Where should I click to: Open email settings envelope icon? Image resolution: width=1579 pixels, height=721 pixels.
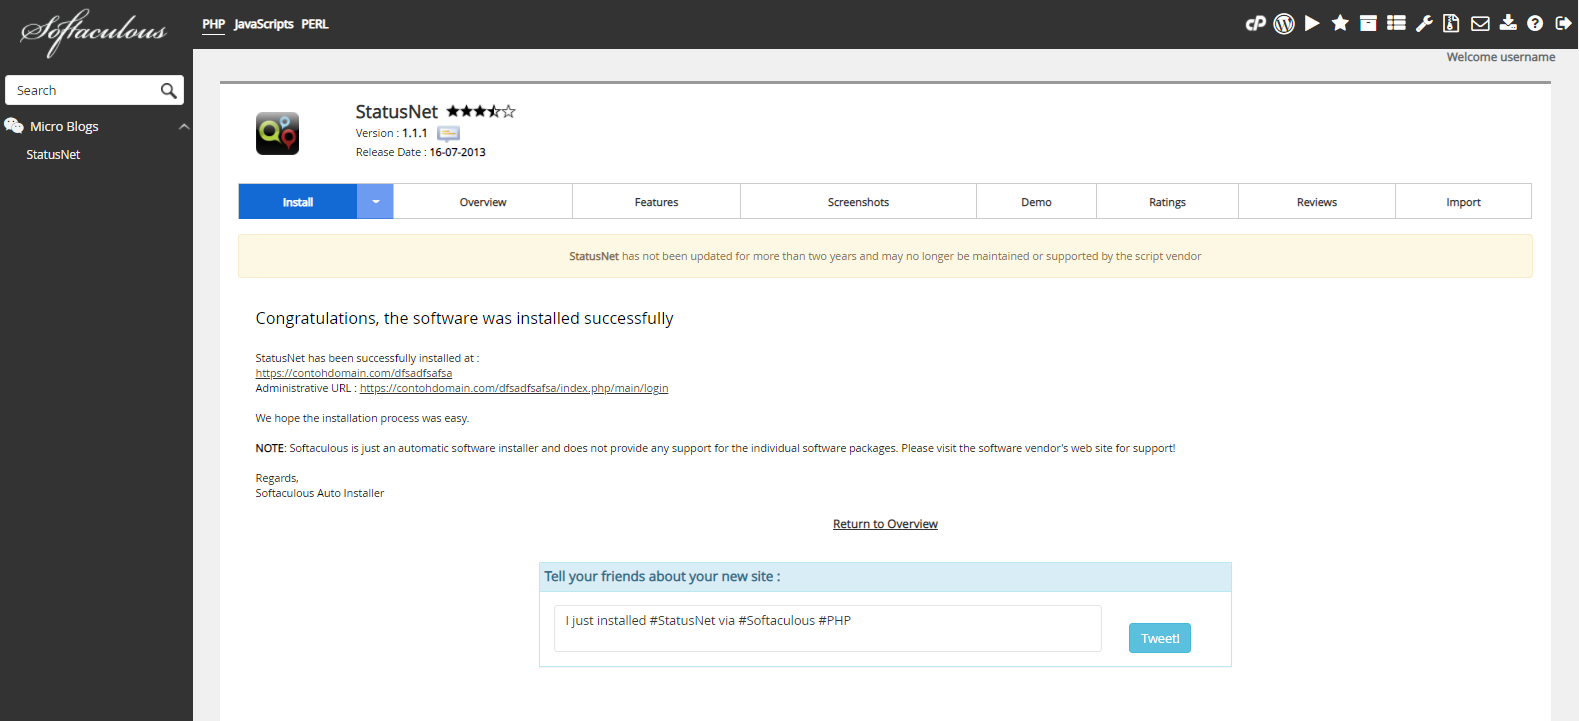click(x=1480, y=23)
